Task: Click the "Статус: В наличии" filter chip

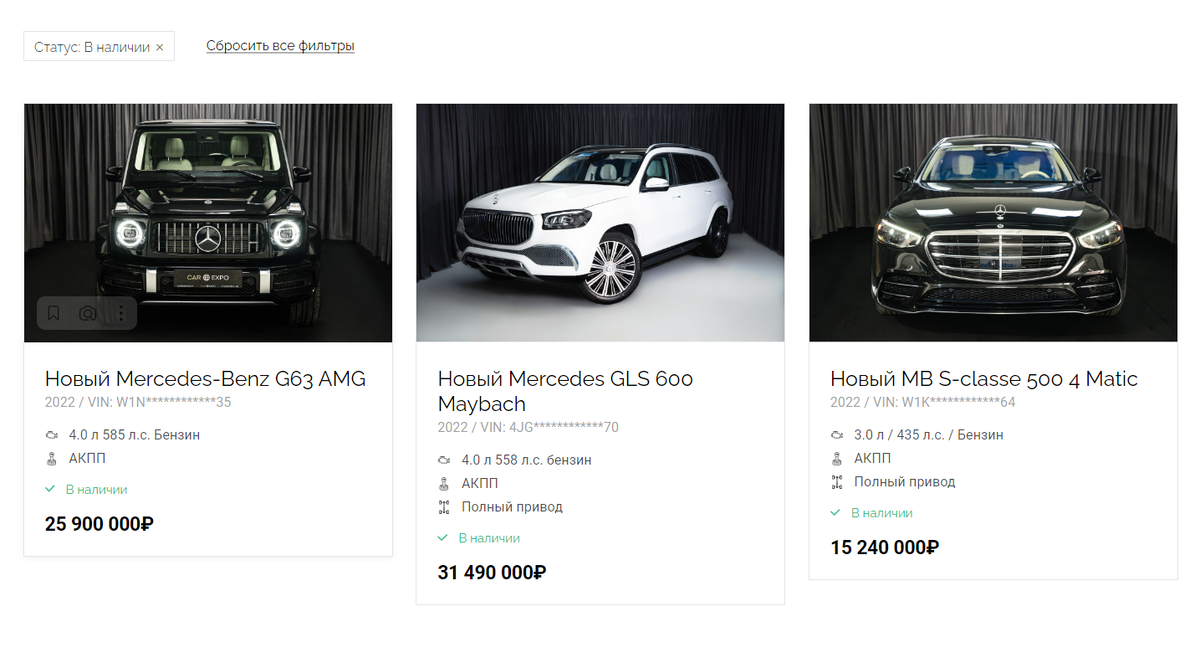Action: 90,45
